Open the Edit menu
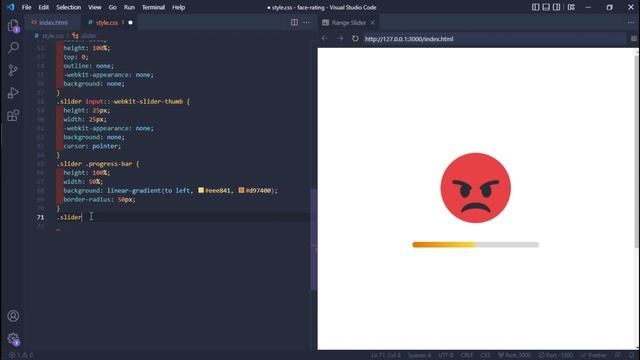 pos(44,7)
